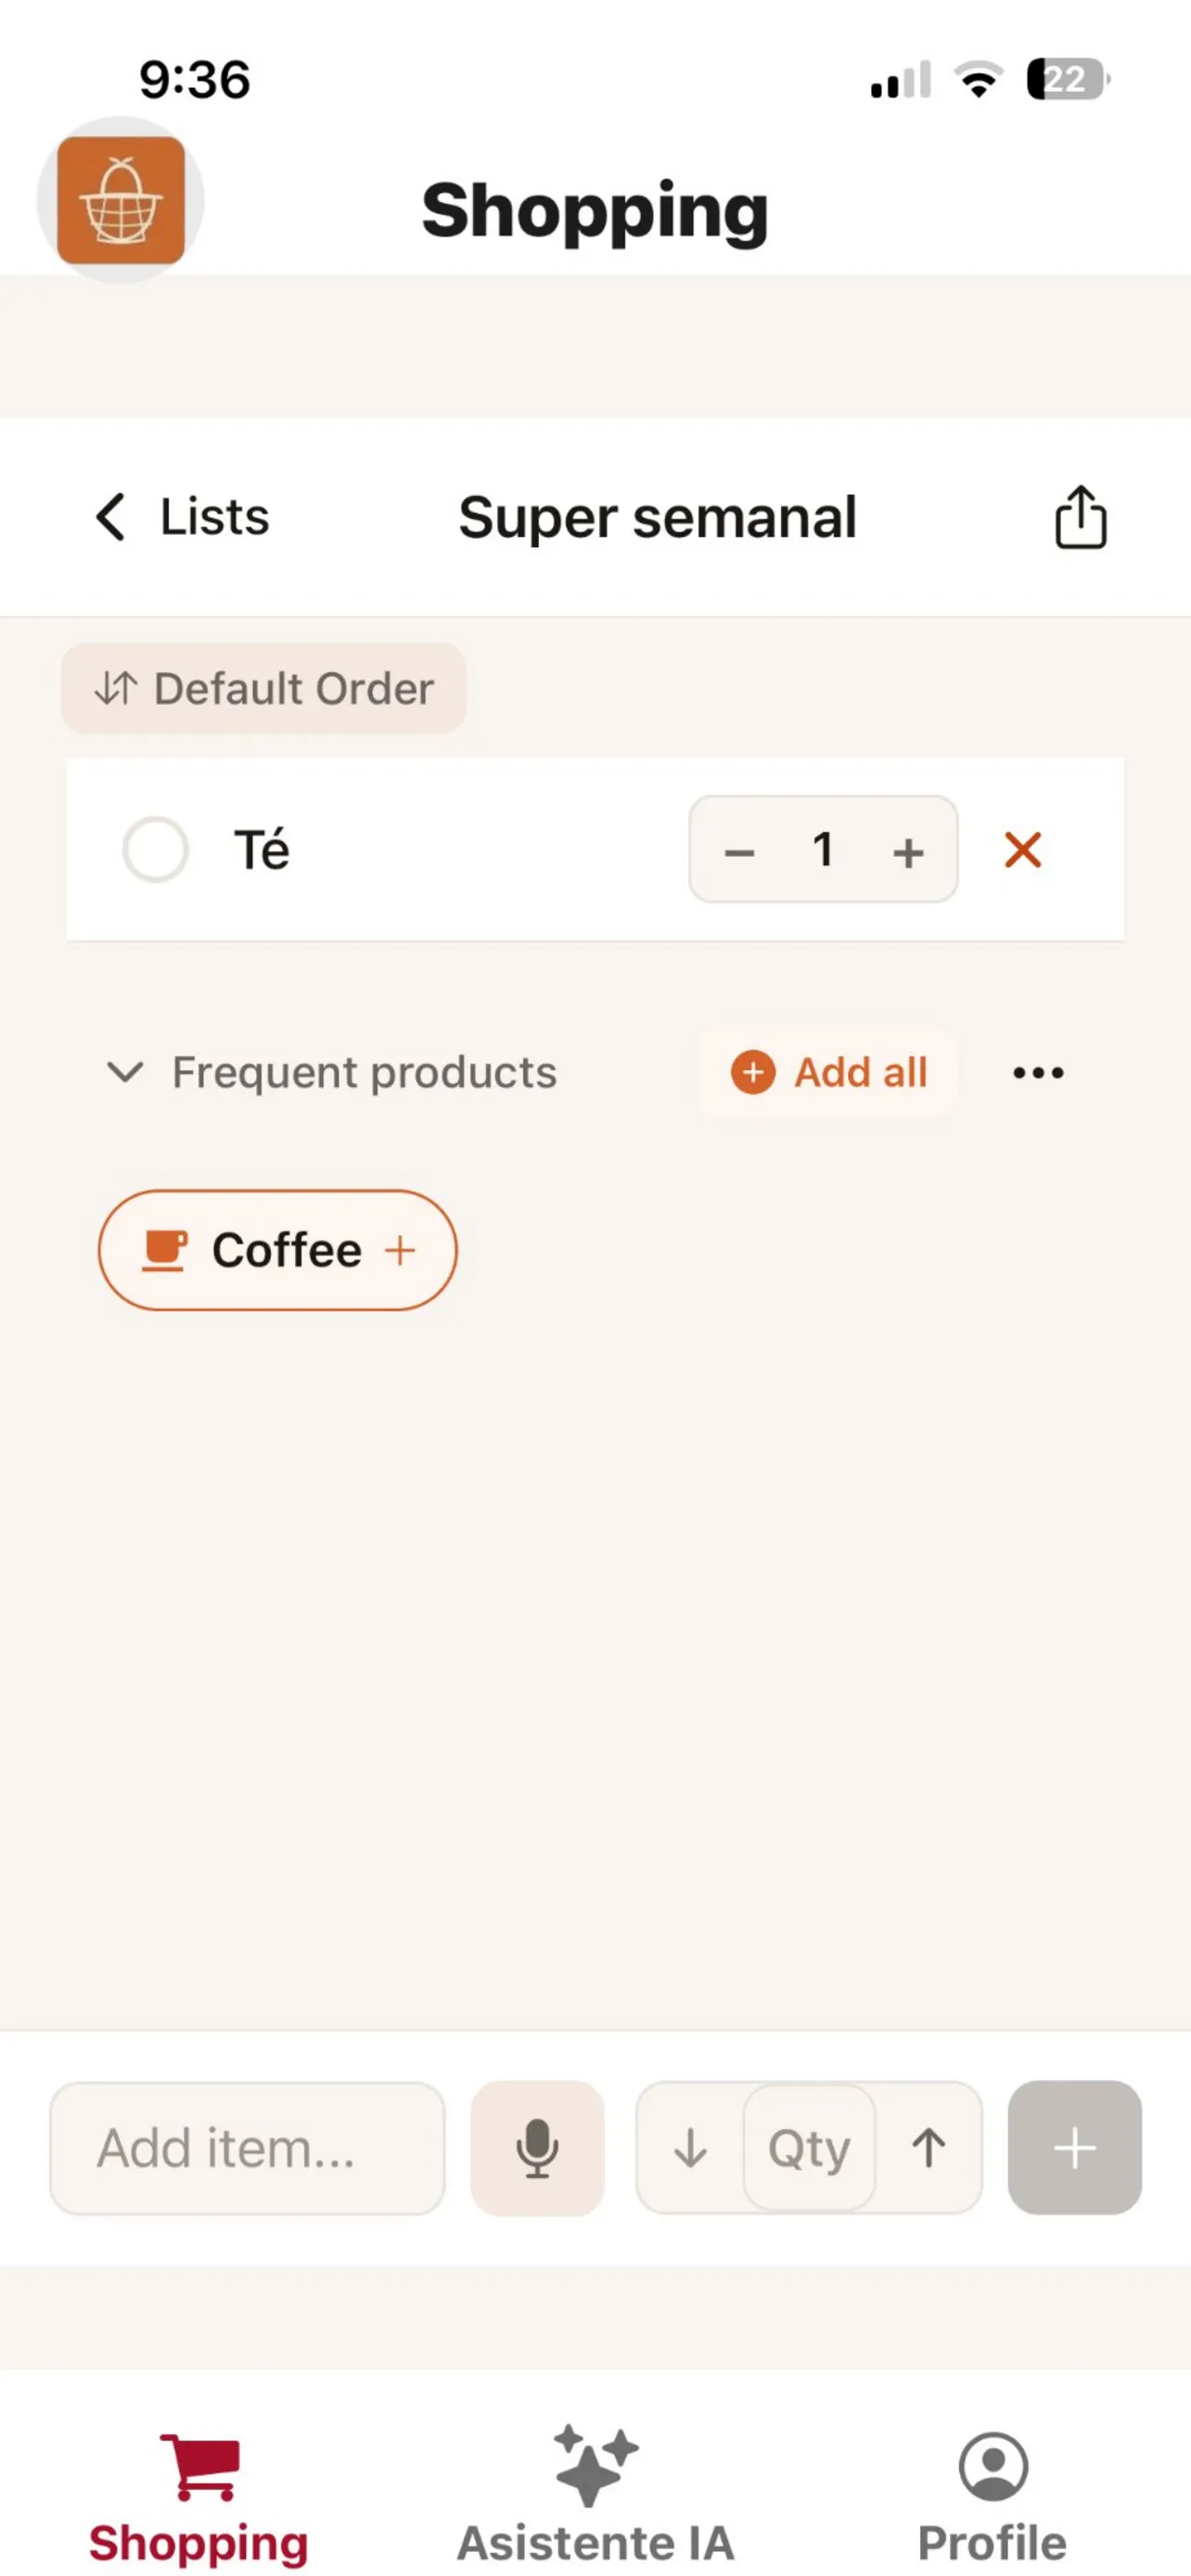This screenshot has height=2576, width=1191.
Task: Open the Asistente IA tab
Action: (x=595, y=2488)
